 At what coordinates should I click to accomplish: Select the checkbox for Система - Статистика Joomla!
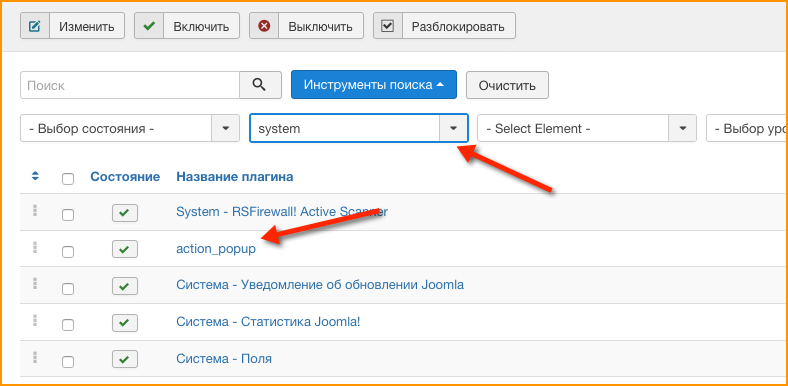(x=68, y=325)
